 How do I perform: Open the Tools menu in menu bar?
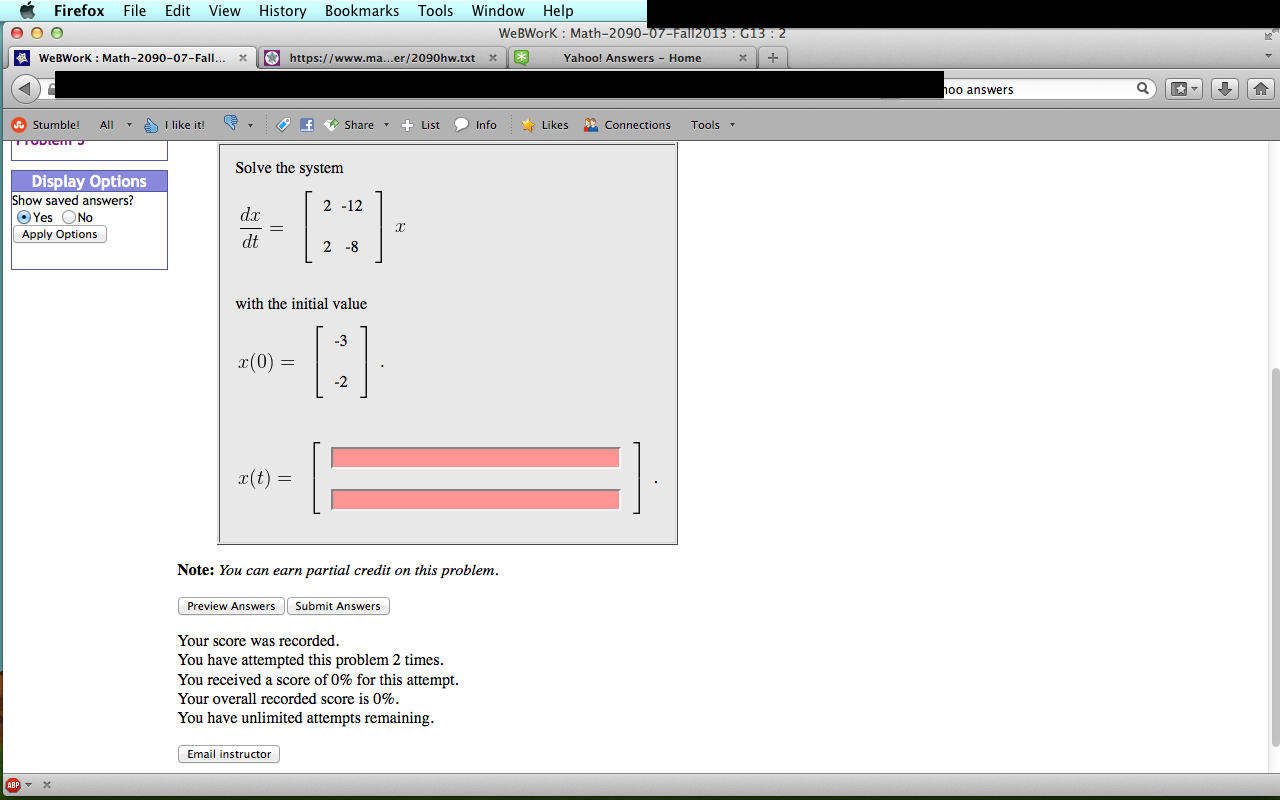[436, 11]
